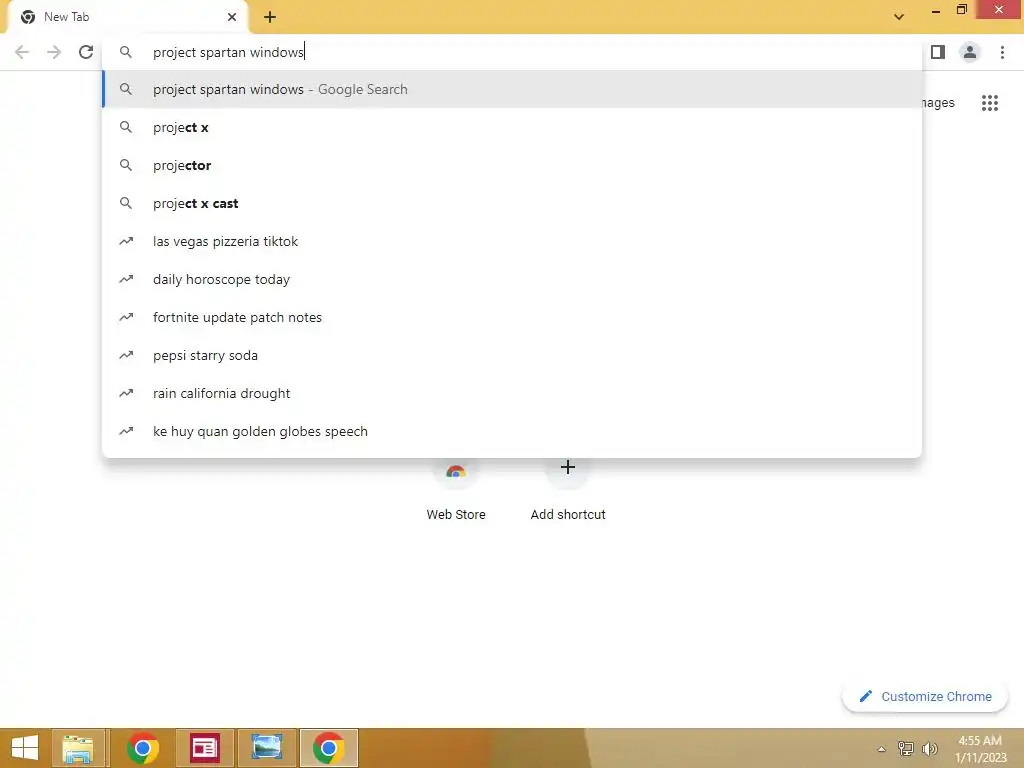Image resolution: width=1024 pixels, height=768 pixels.
Task: Select the New Tab tab
Action: [127, 18]
